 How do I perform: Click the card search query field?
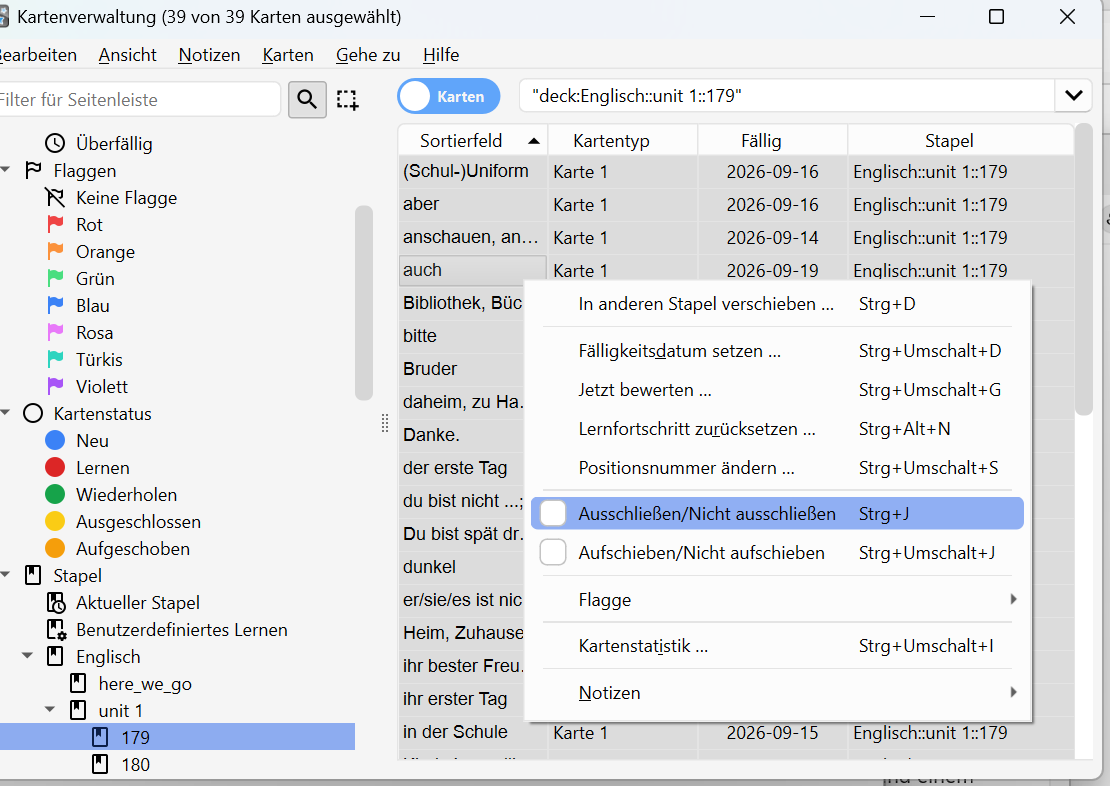tap(786, 96)
